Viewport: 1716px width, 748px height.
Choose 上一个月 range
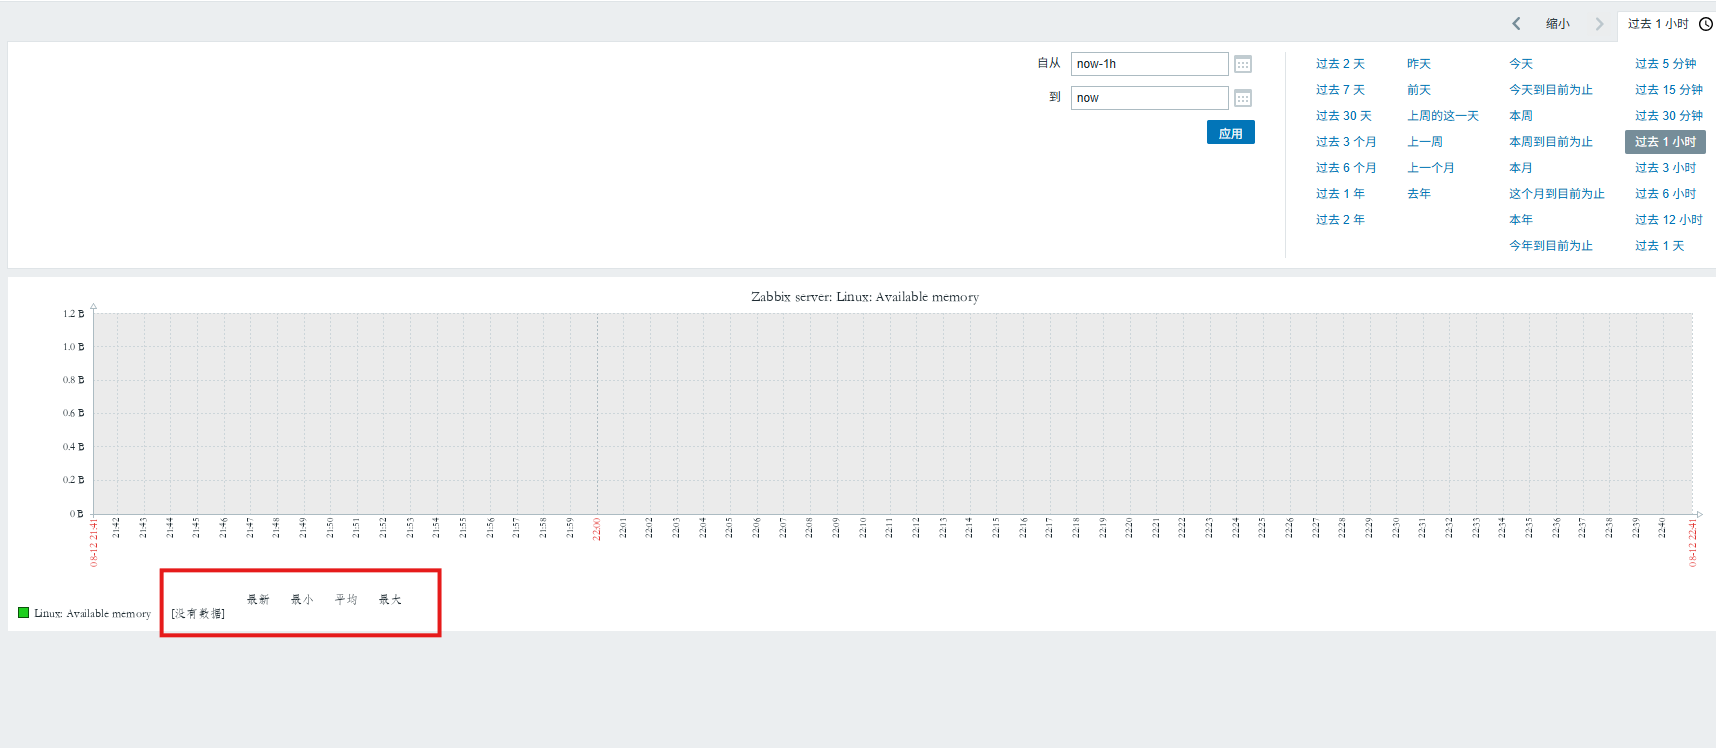1431,168
